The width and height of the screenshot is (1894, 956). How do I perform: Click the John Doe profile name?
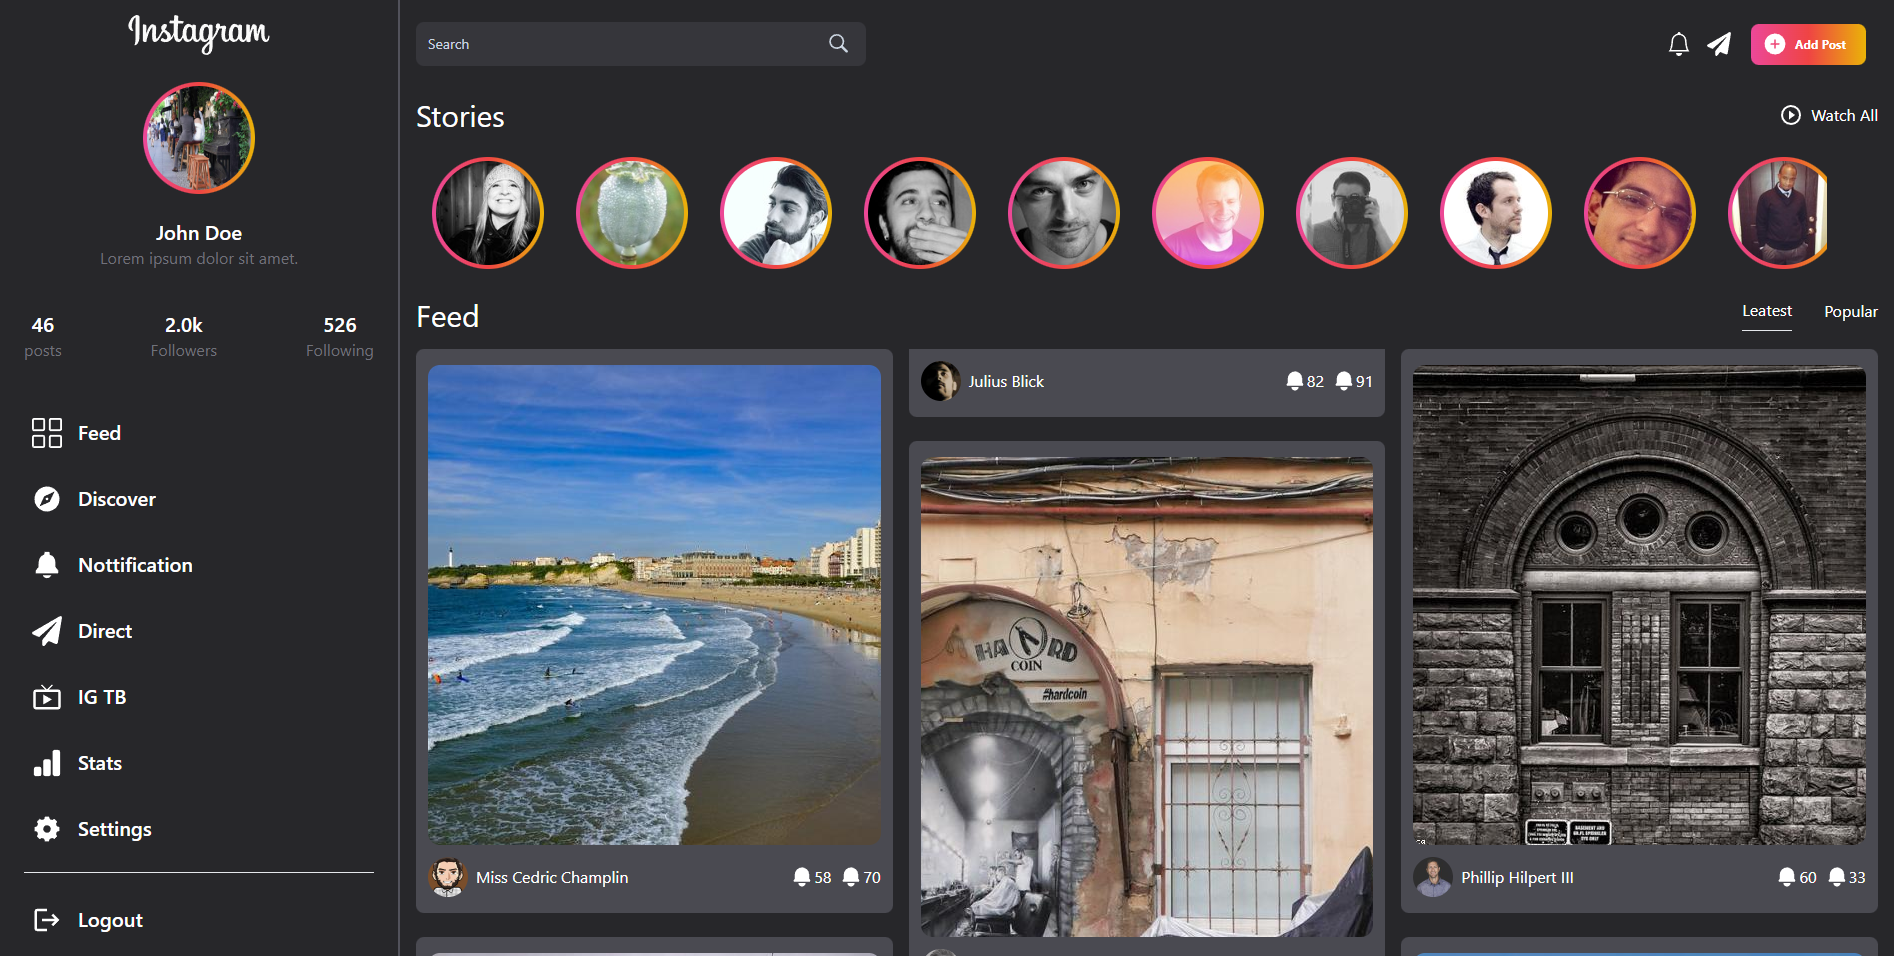(x=199, y=233)
